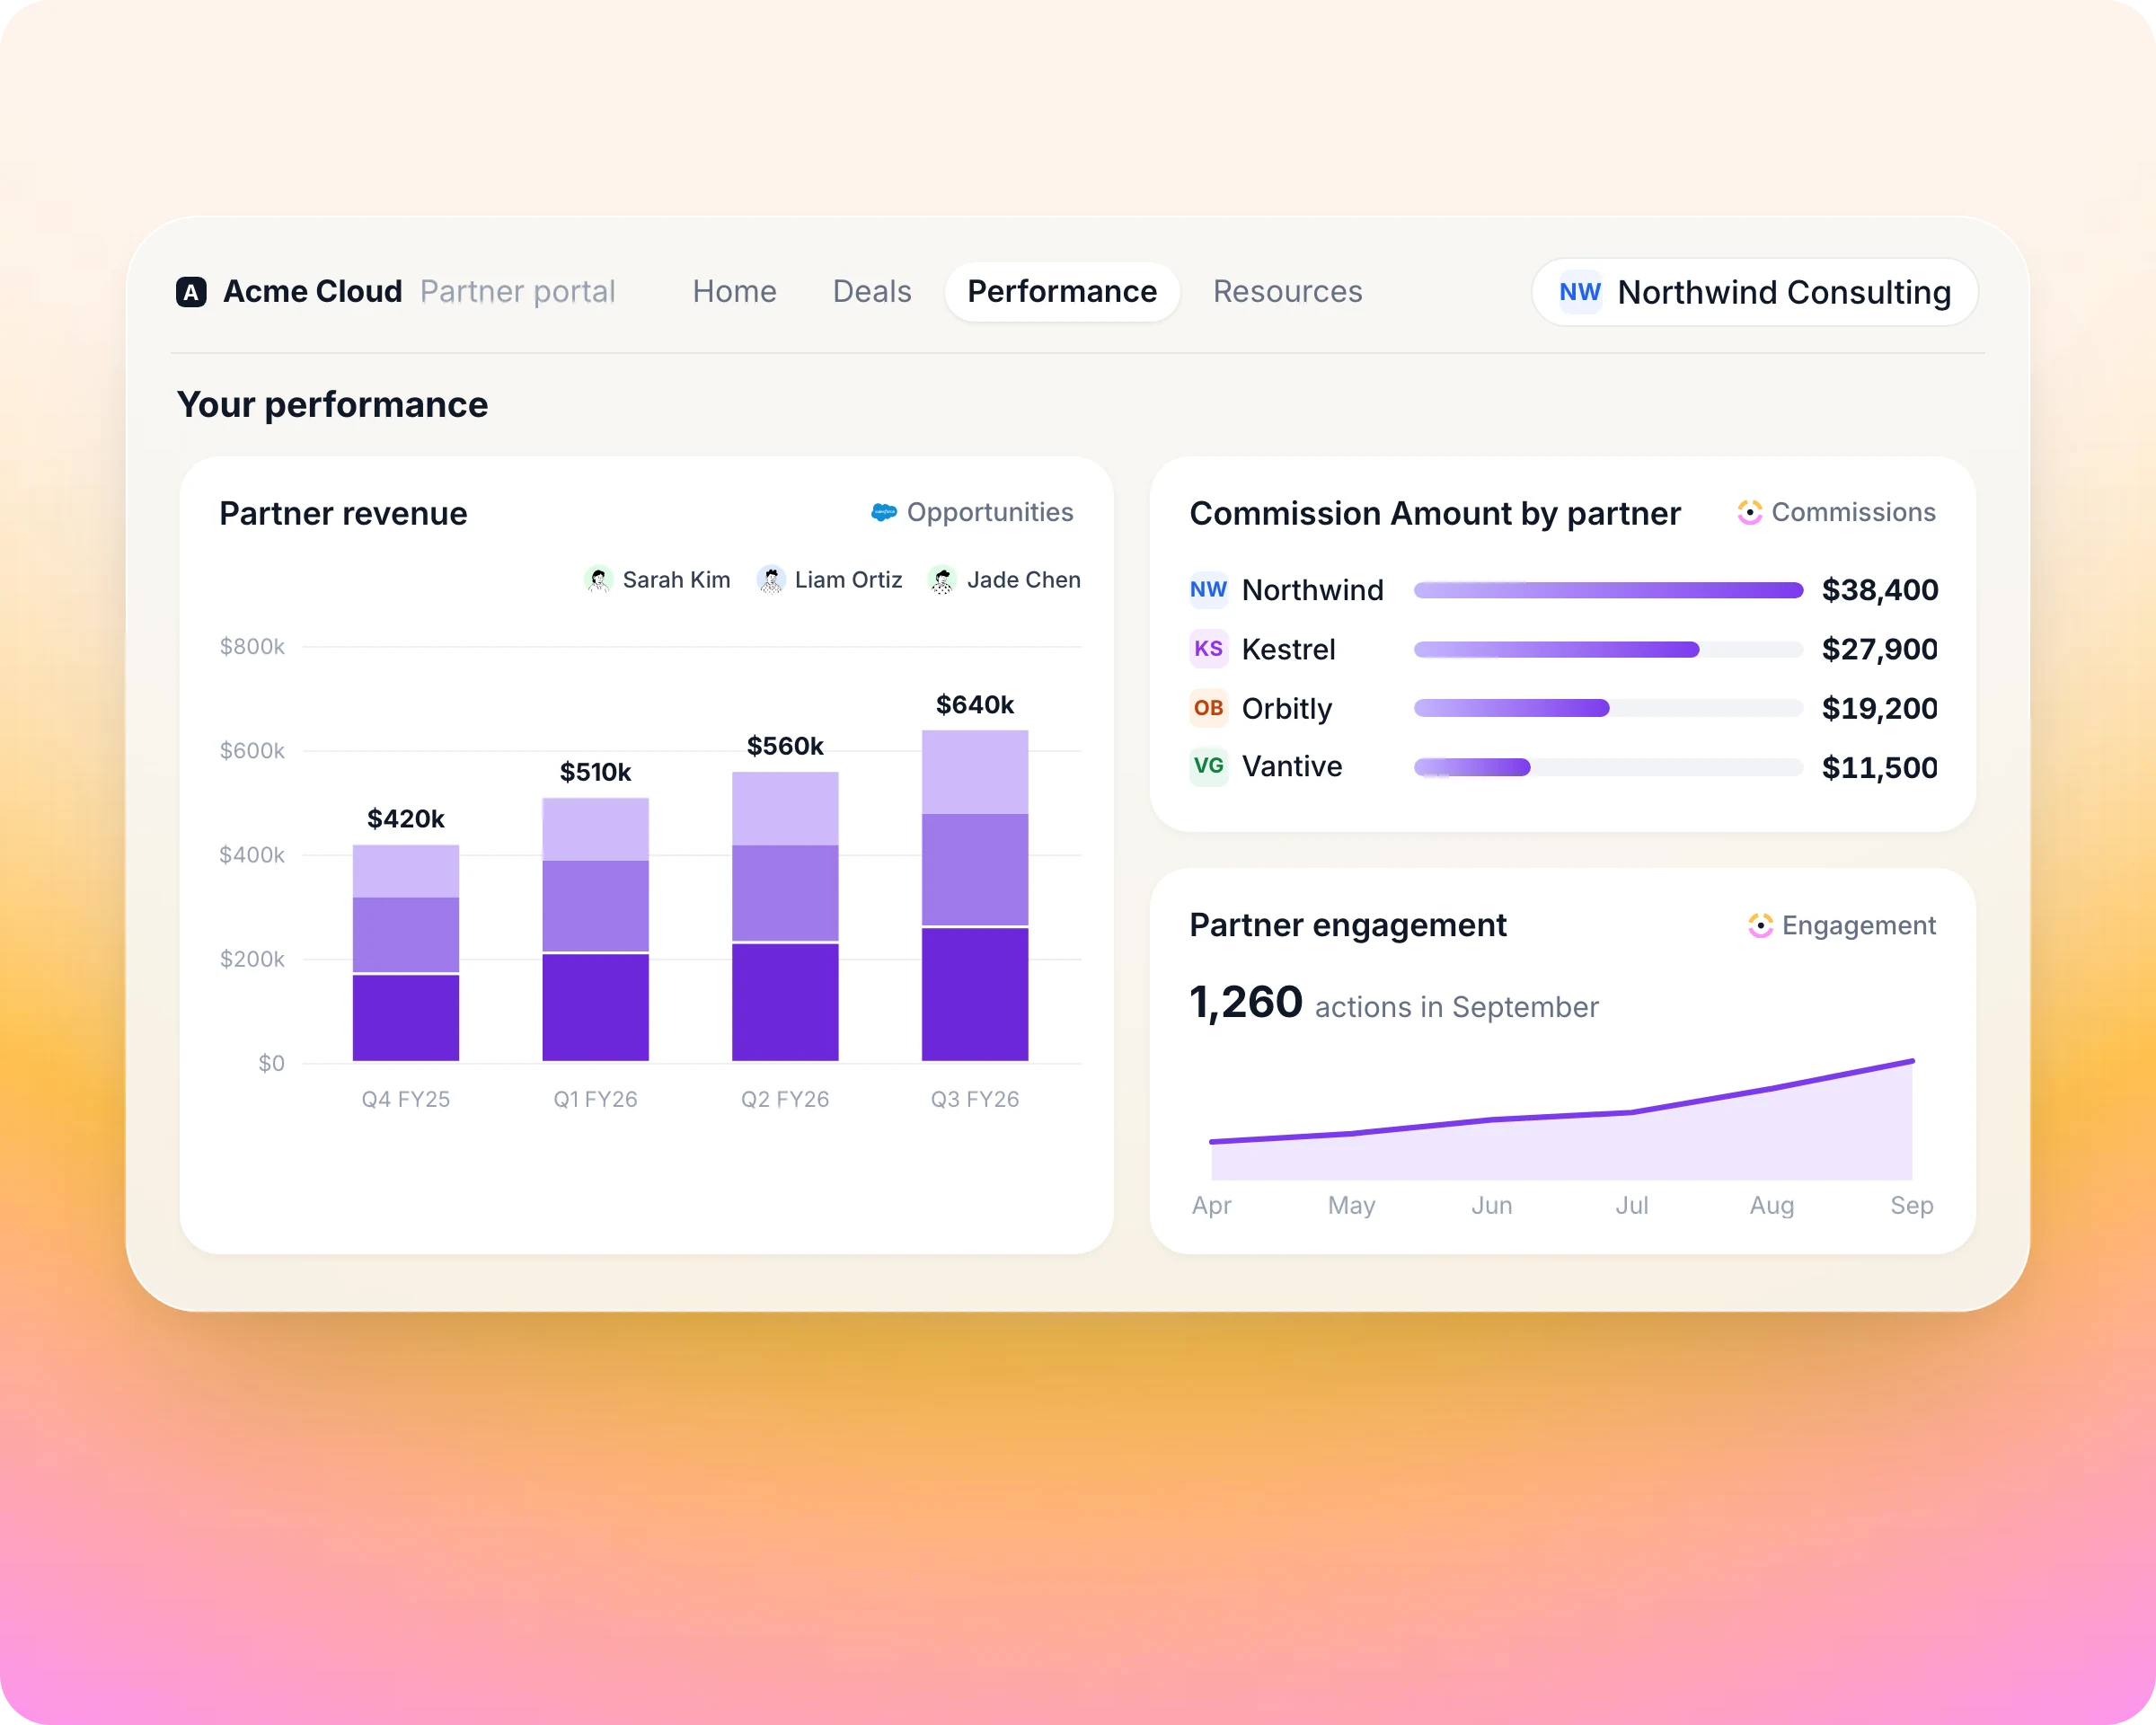Viewport: 2156px width, 1725px height.
Task: Click the $640k bar total label
Action: click(x=975, y=705)
